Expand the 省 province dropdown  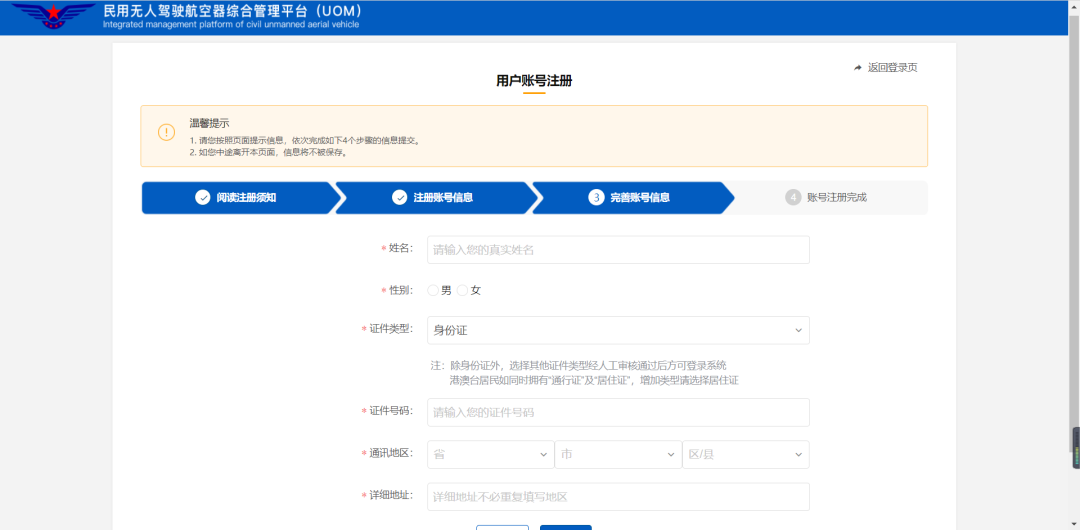(490, 454)
